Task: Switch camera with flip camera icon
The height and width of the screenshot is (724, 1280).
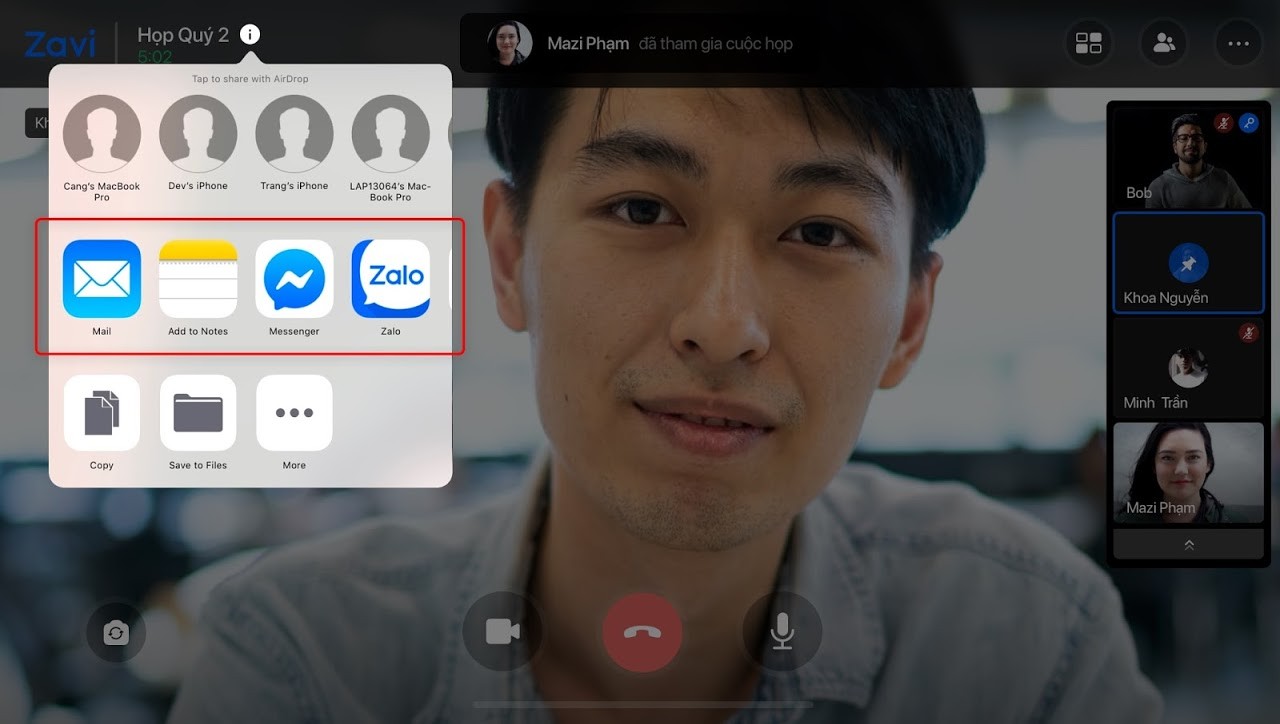Action: click(116, 632)
